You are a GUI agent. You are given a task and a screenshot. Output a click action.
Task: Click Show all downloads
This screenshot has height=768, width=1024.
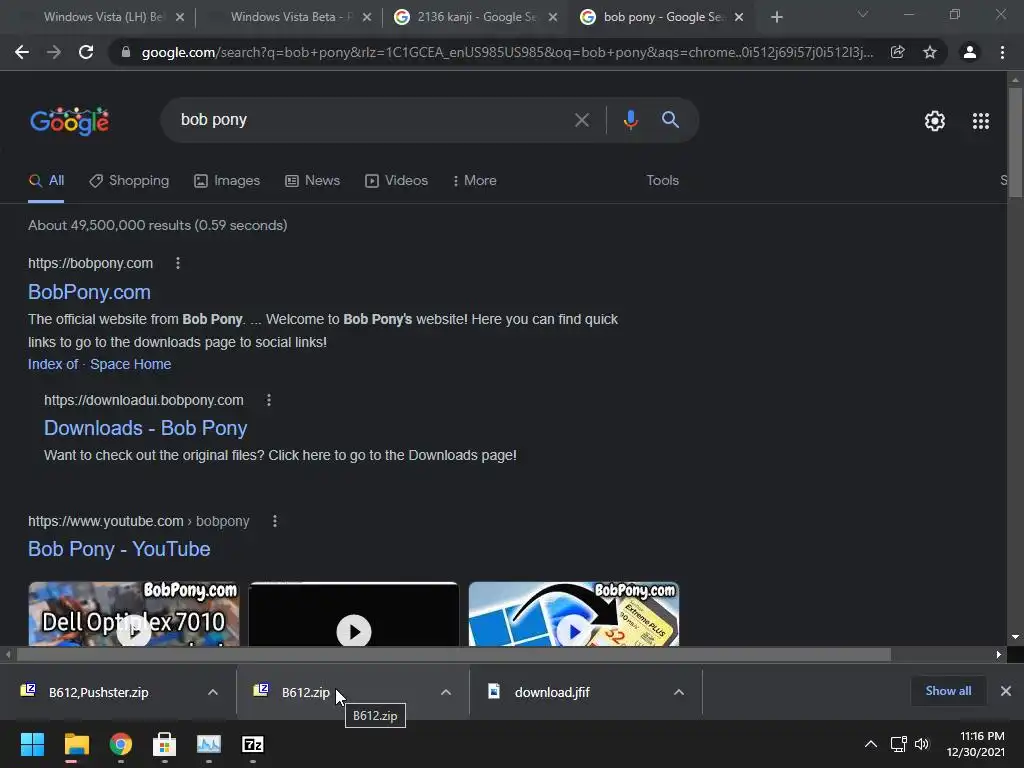(x=948, y=691)
